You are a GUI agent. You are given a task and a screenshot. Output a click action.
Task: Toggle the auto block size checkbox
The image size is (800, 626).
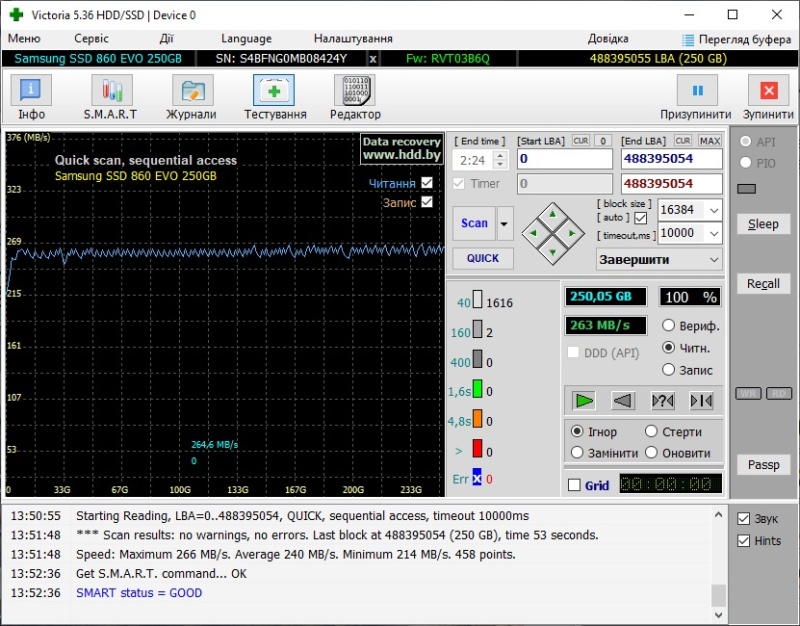click(x=641, y=218)
